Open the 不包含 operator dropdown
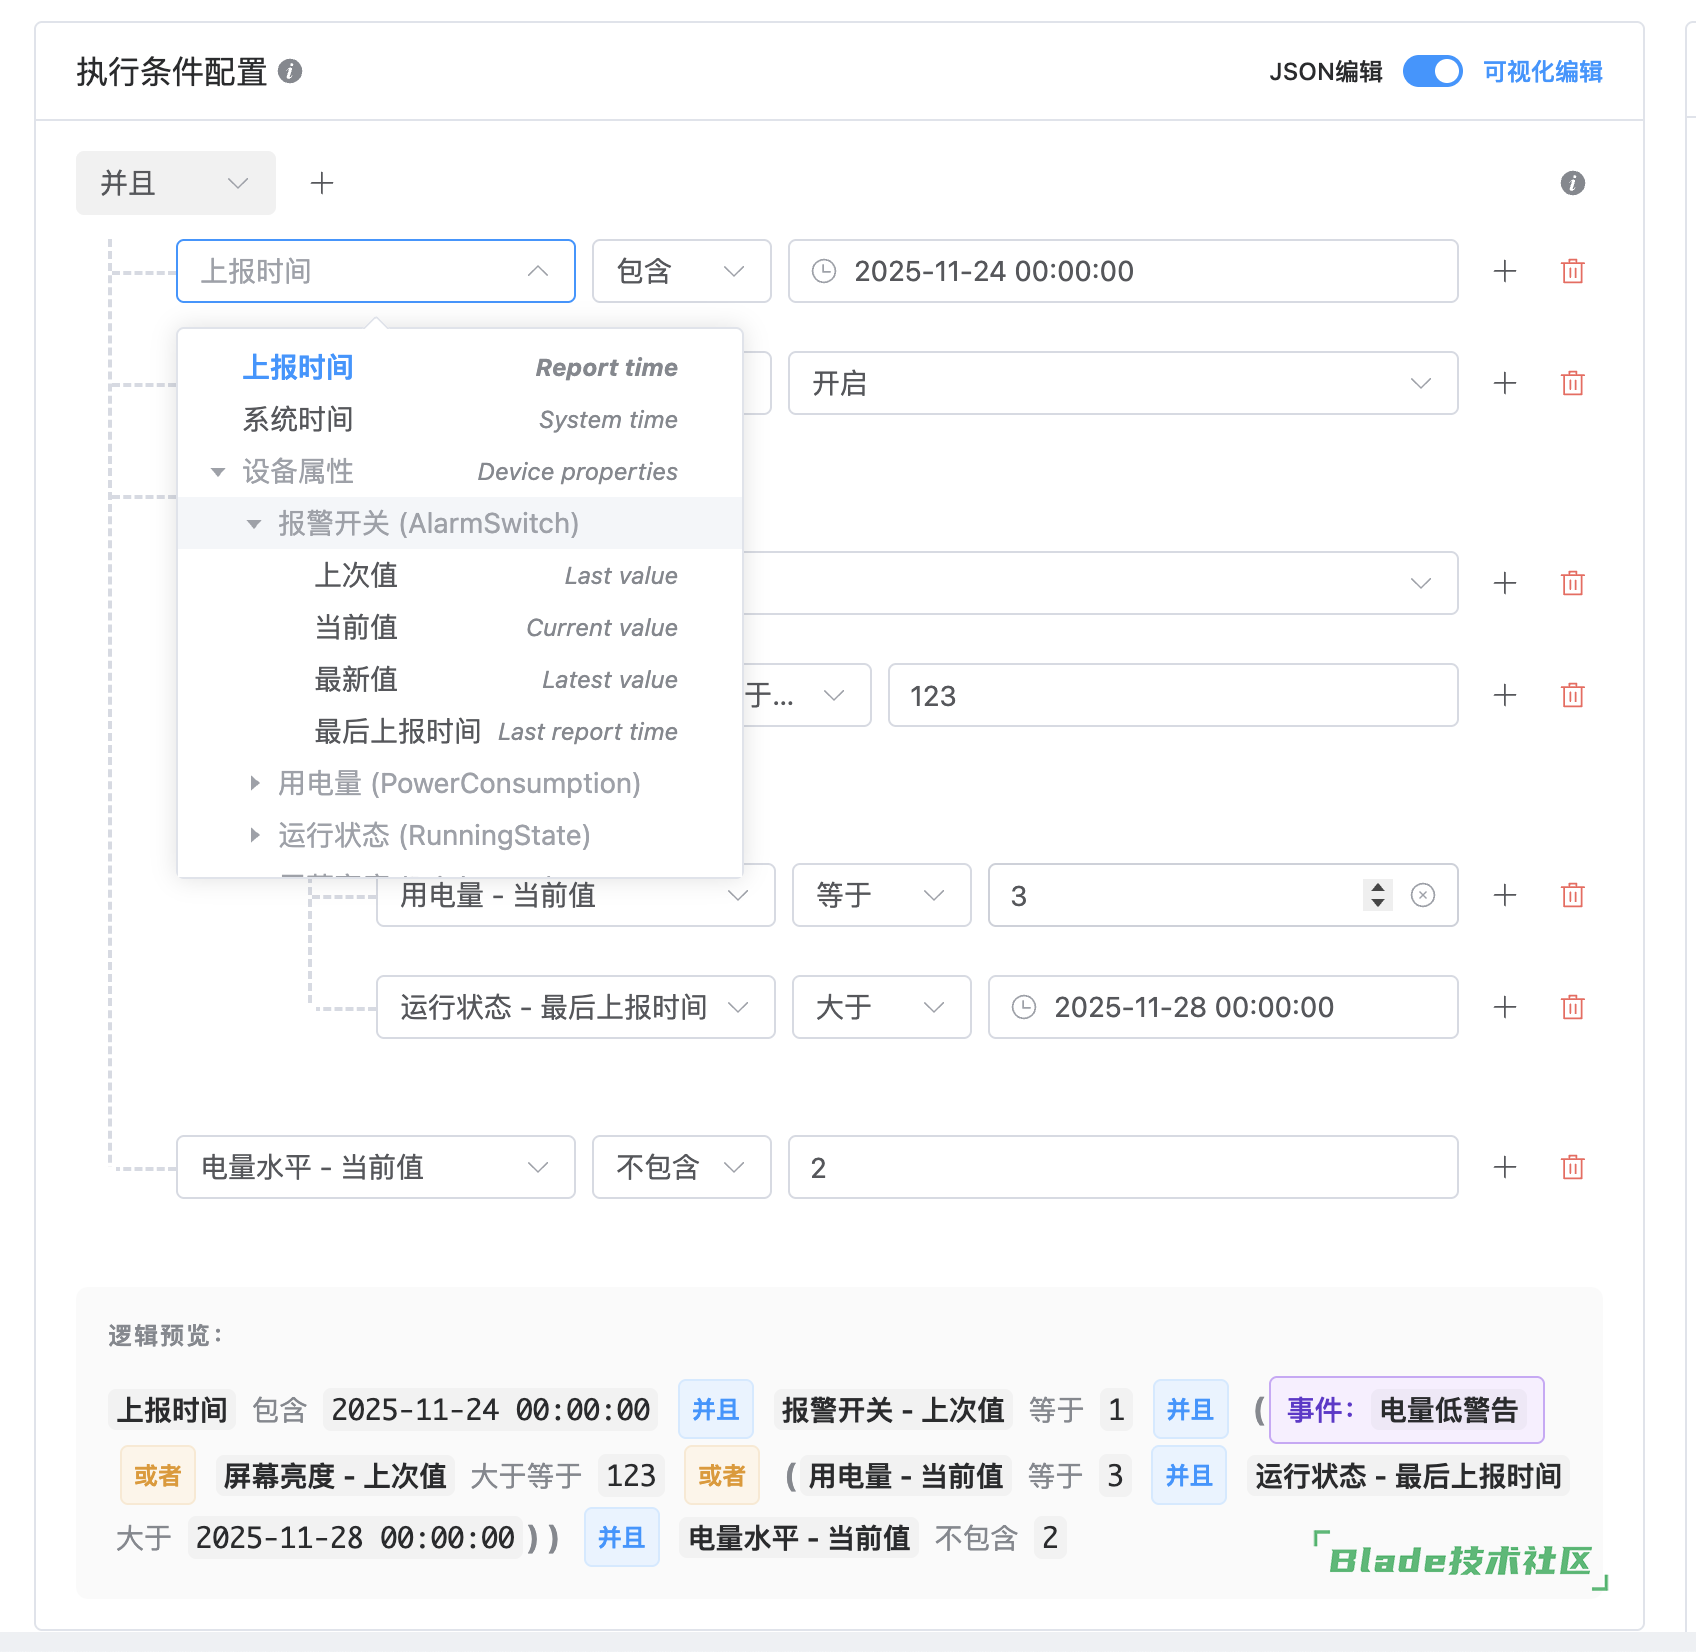 coord(681,1167)
